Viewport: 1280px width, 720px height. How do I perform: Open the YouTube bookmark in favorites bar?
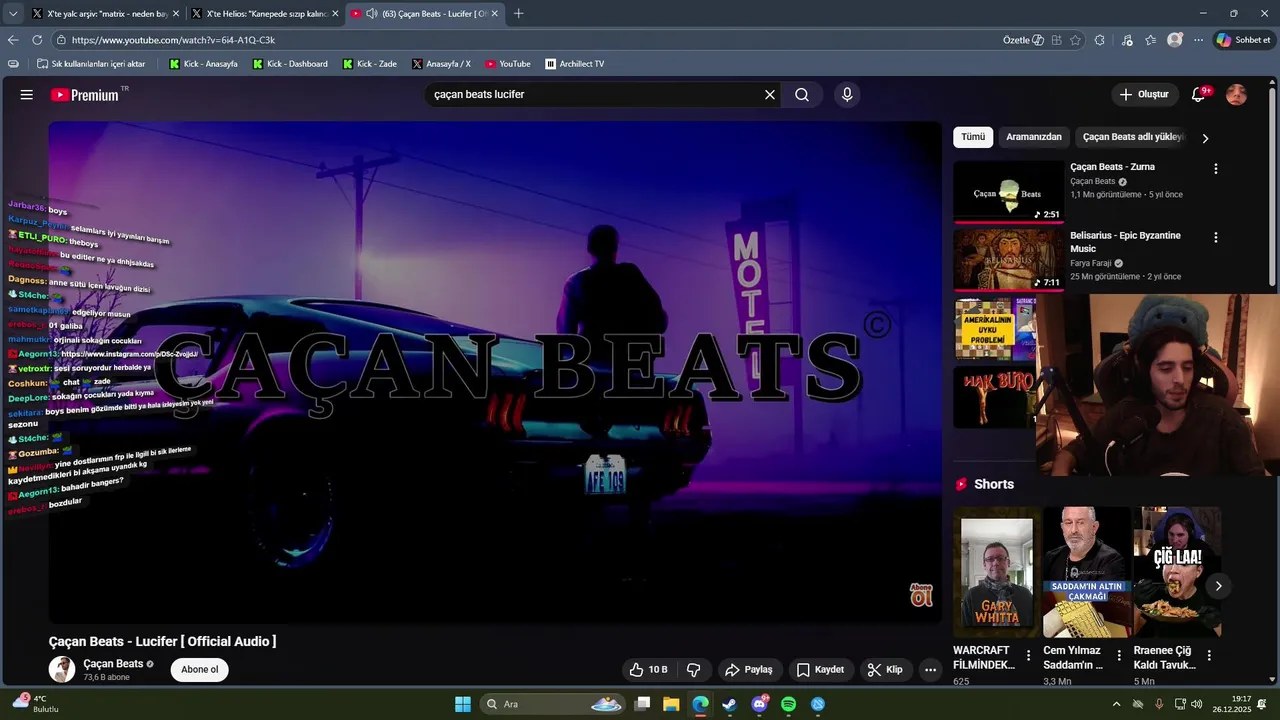tap(508, 64)
